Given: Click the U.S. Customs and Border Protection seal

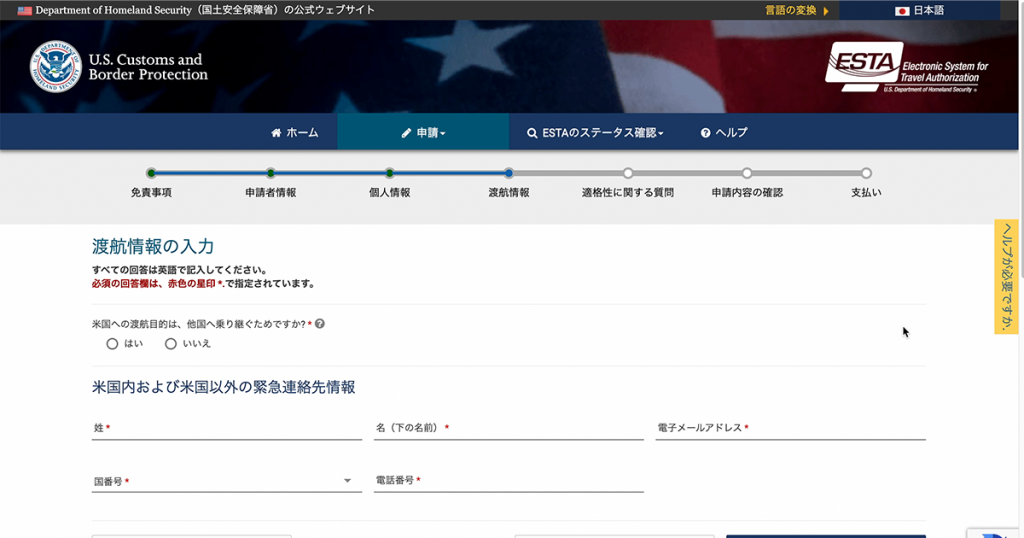Looking at the screenshot, I should (x=56, y=67).
